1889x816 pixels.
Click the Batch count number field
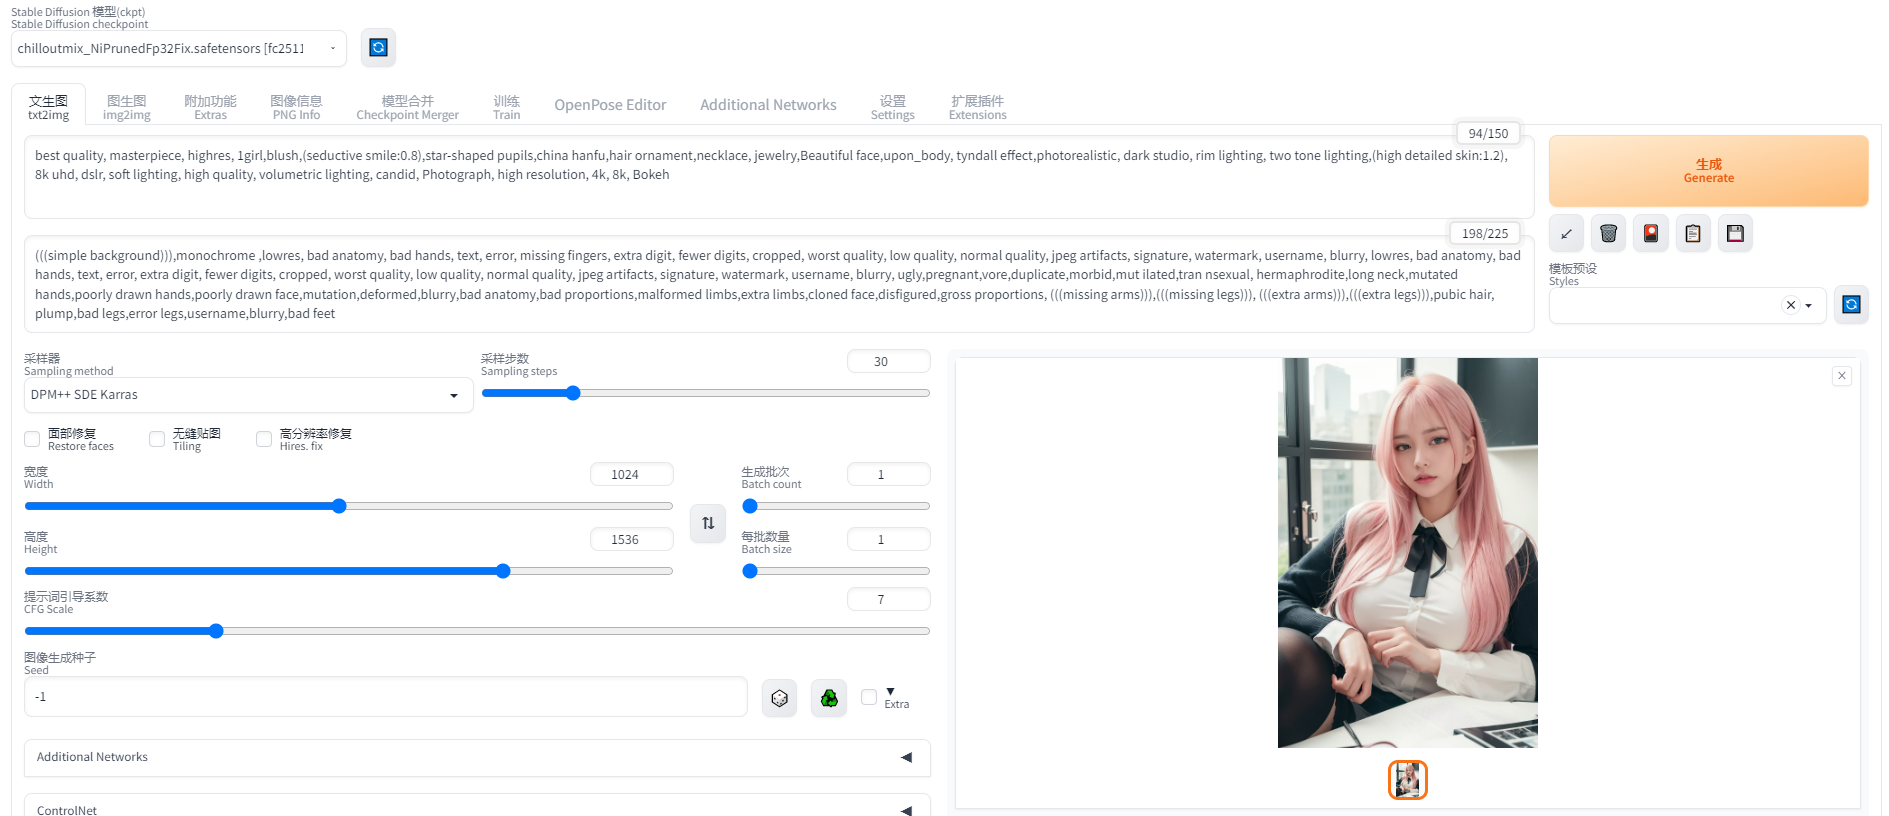(888, 475)
